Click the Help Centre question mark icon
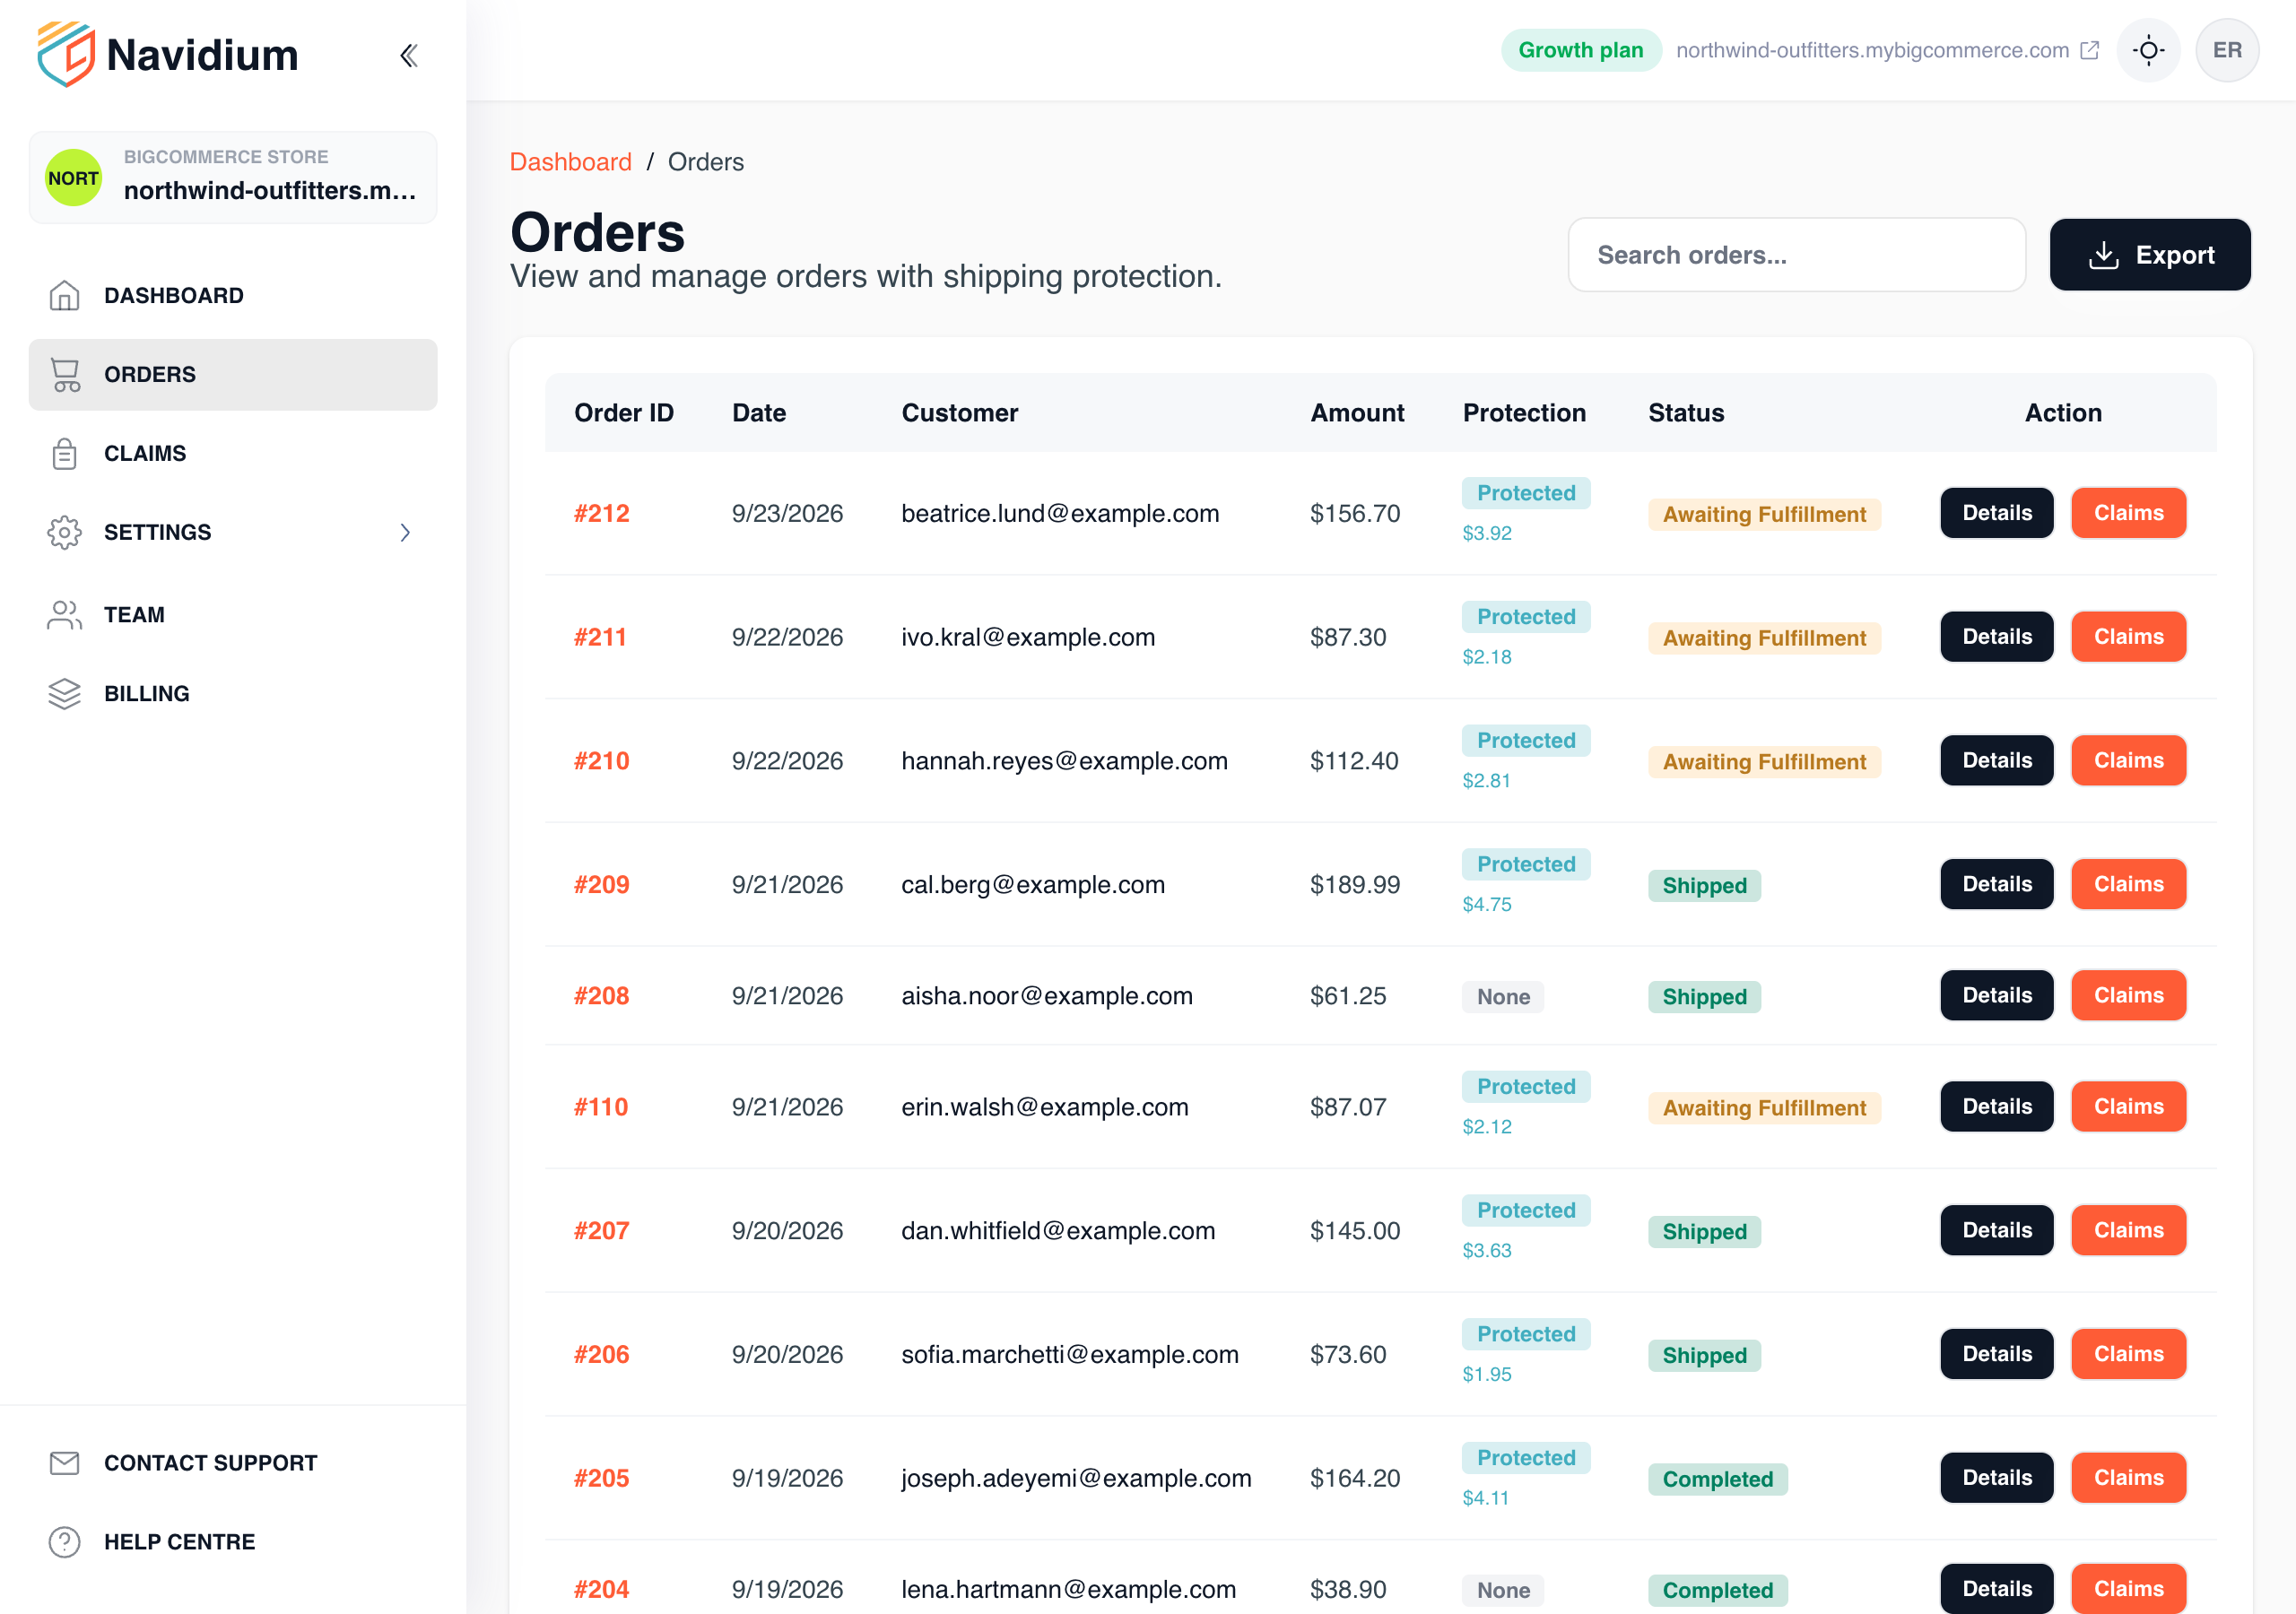Screen dimensions: 2296x1614 65,1542
